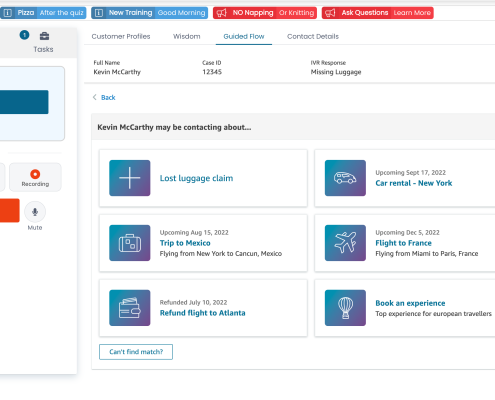Click the orange end call button

[10, 210]
